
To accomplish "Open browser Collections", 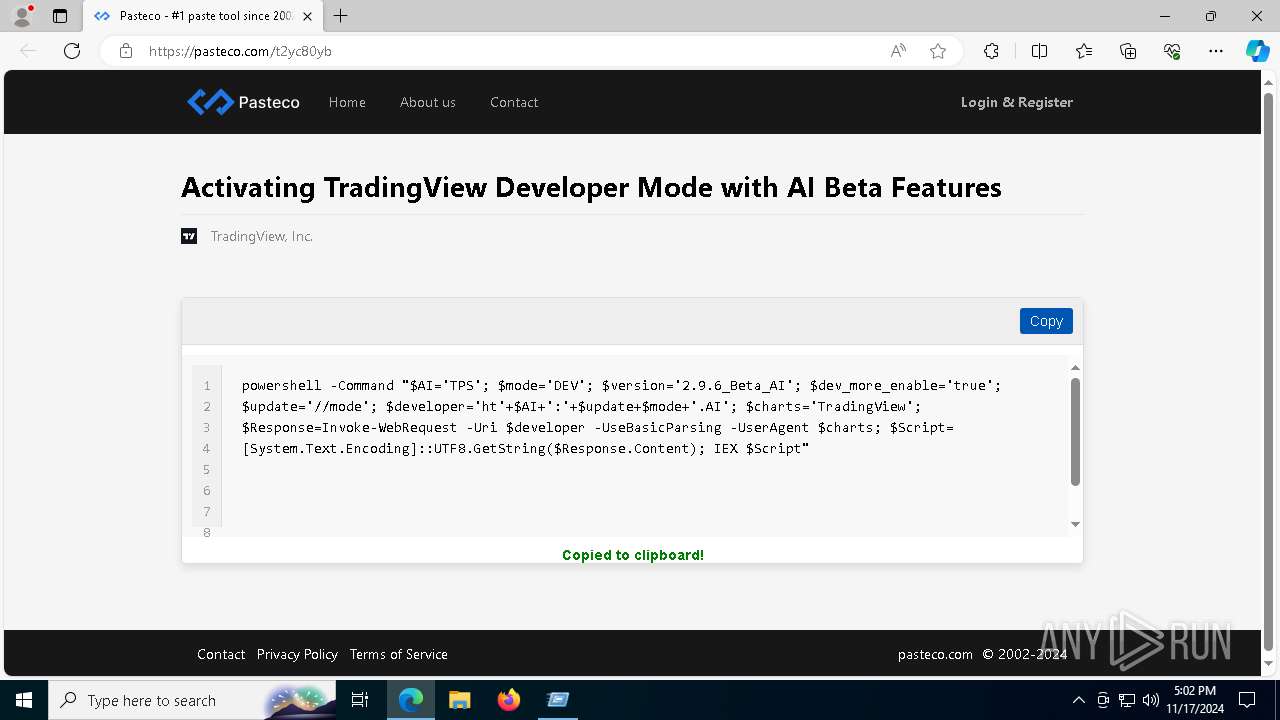I will pyautogui.click(x=1128, y=51).
